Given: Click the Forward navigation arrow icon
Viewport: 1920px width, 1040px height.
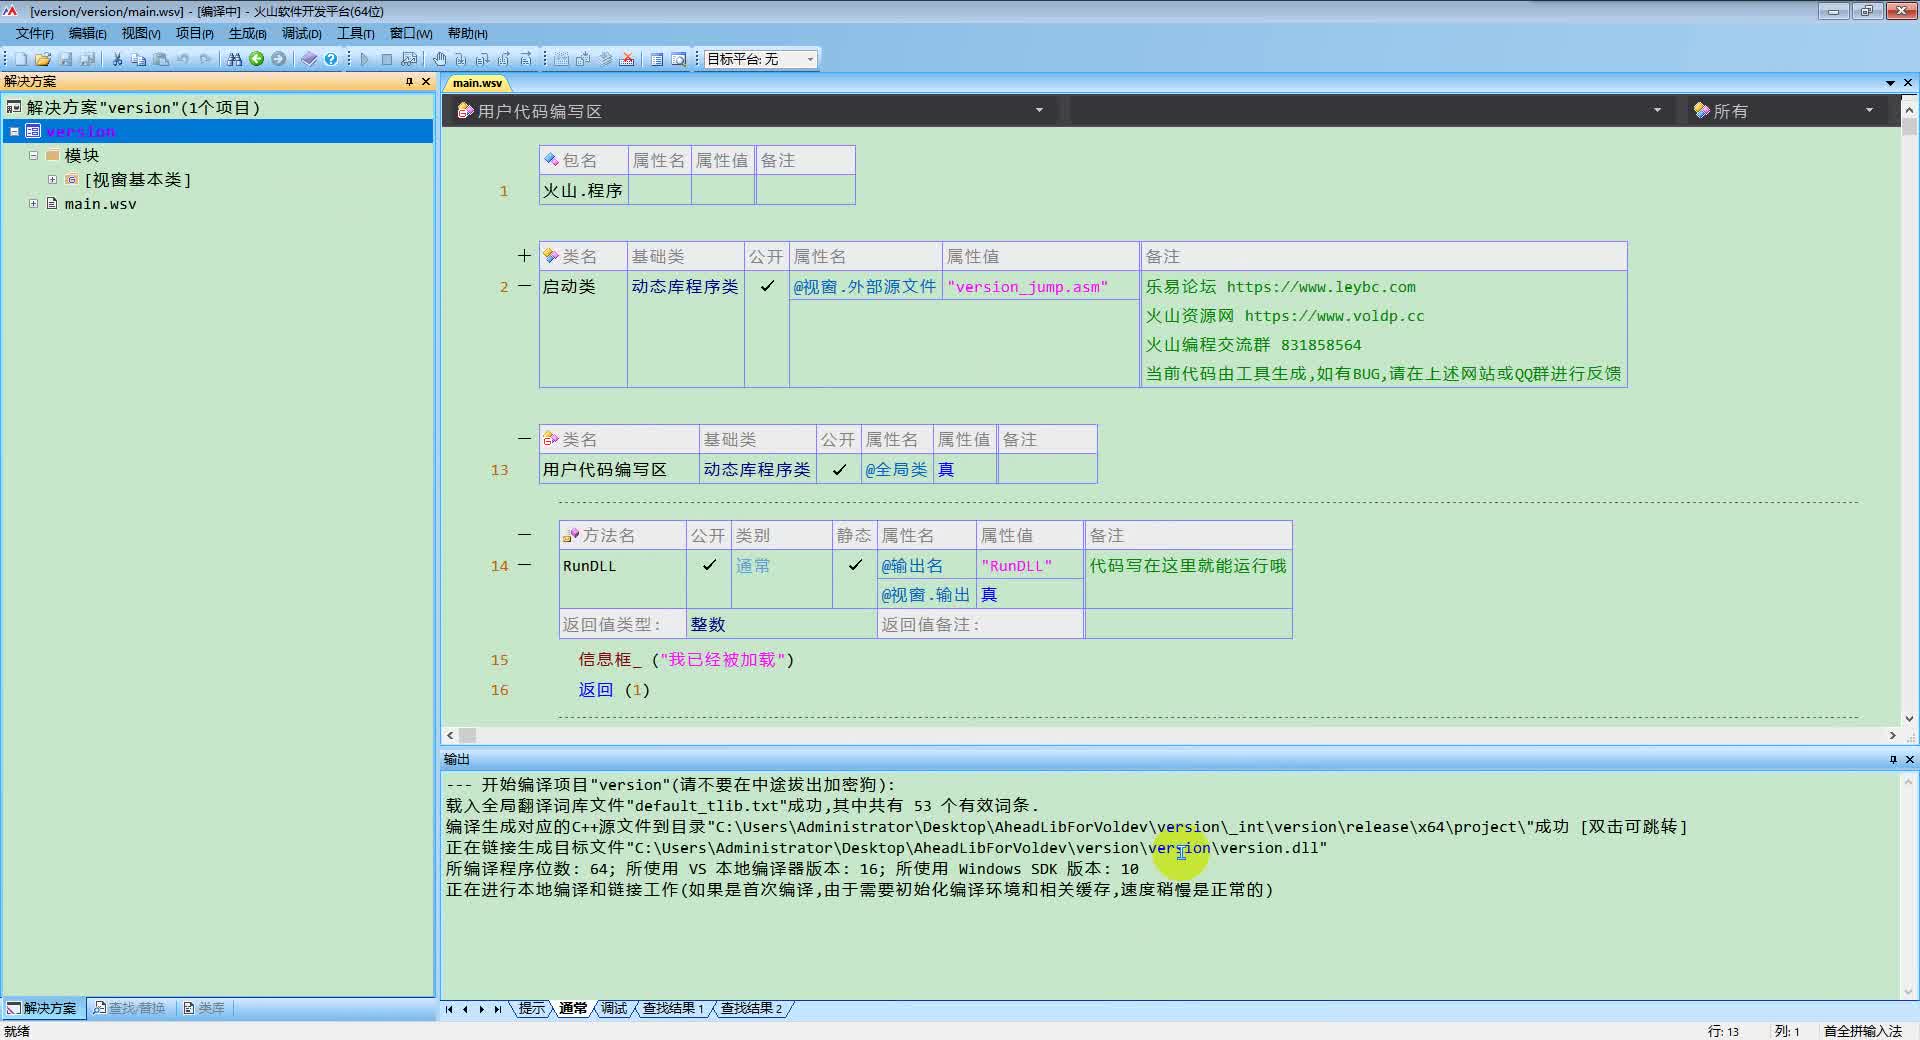Looking at the screenshot, I should (x=279, y=59).
